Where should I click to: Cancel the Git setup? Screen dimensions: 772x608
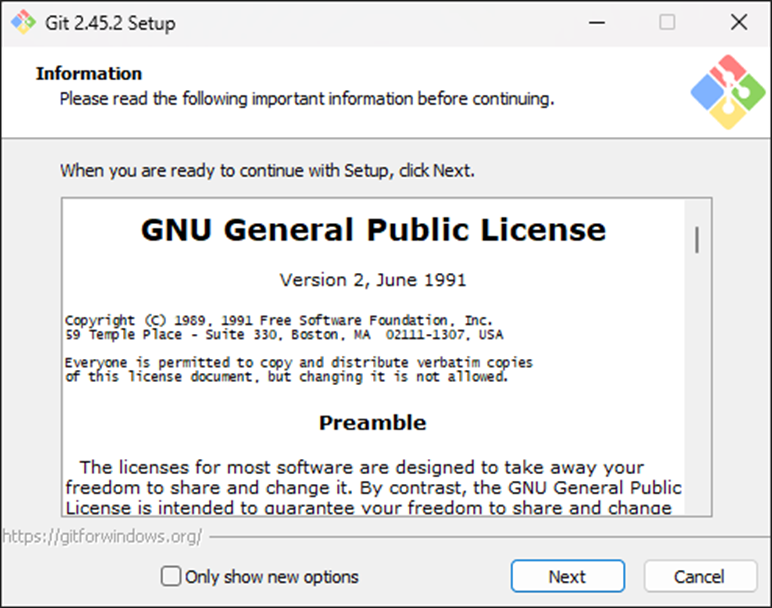(699, 576)
